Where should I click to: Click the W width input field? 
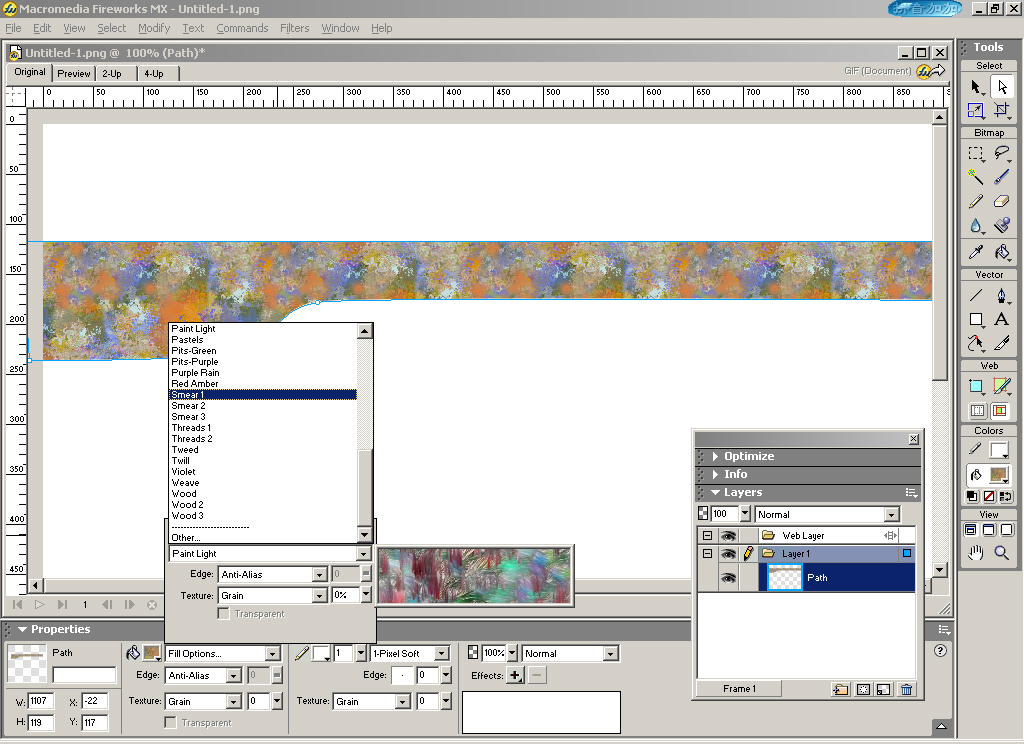[40, 702]
